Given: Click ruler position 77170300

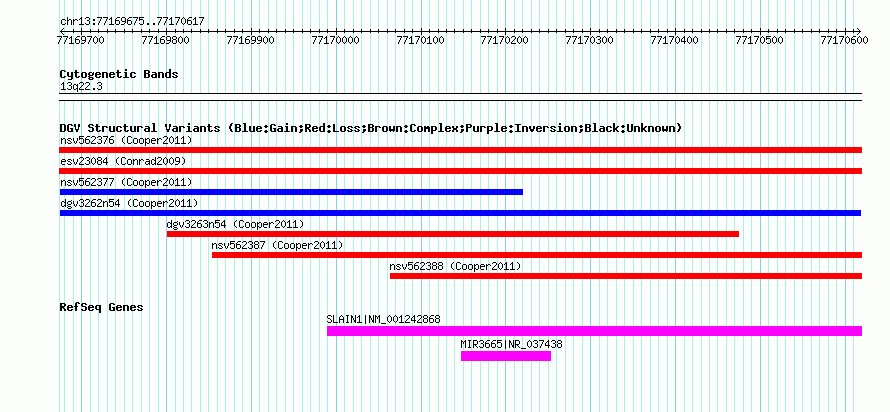Looking at the screenshot, I should 590,40.
